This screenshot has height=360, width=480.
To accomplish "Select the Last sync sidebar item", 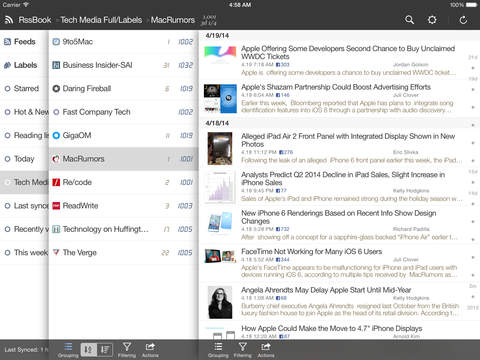I will (24, 206).
